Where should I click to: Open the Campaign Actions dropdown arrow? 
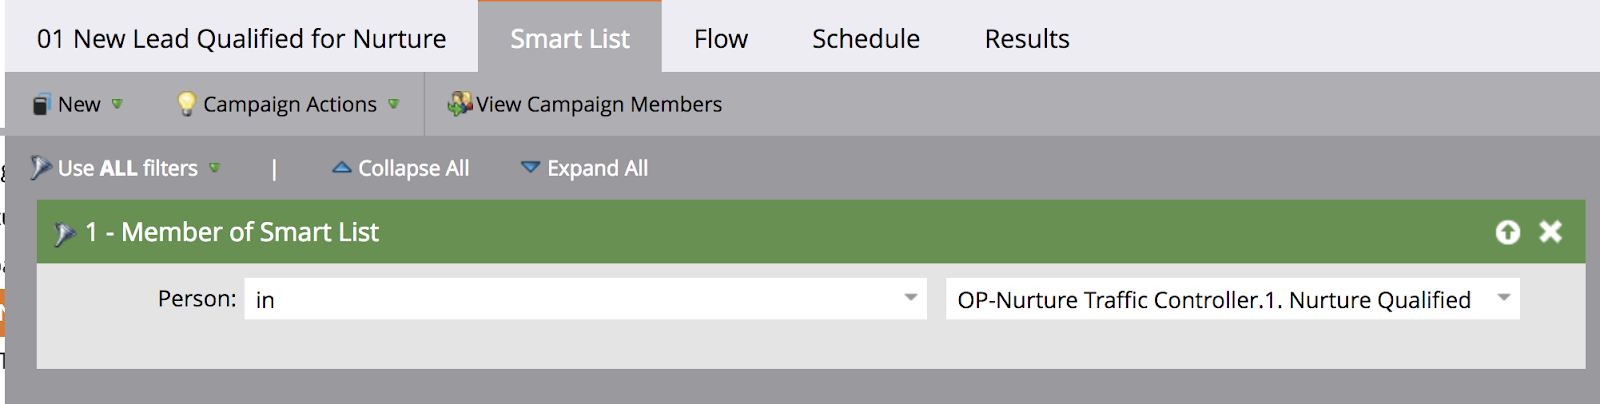[x=393, y=104]
